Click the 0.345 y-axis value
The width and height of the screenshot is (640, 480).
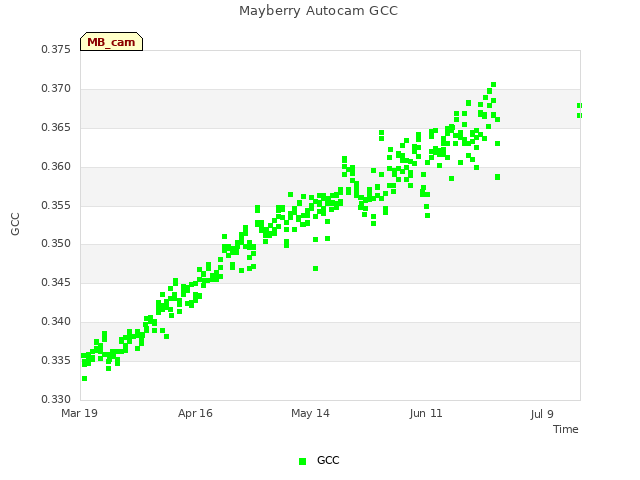56,282
